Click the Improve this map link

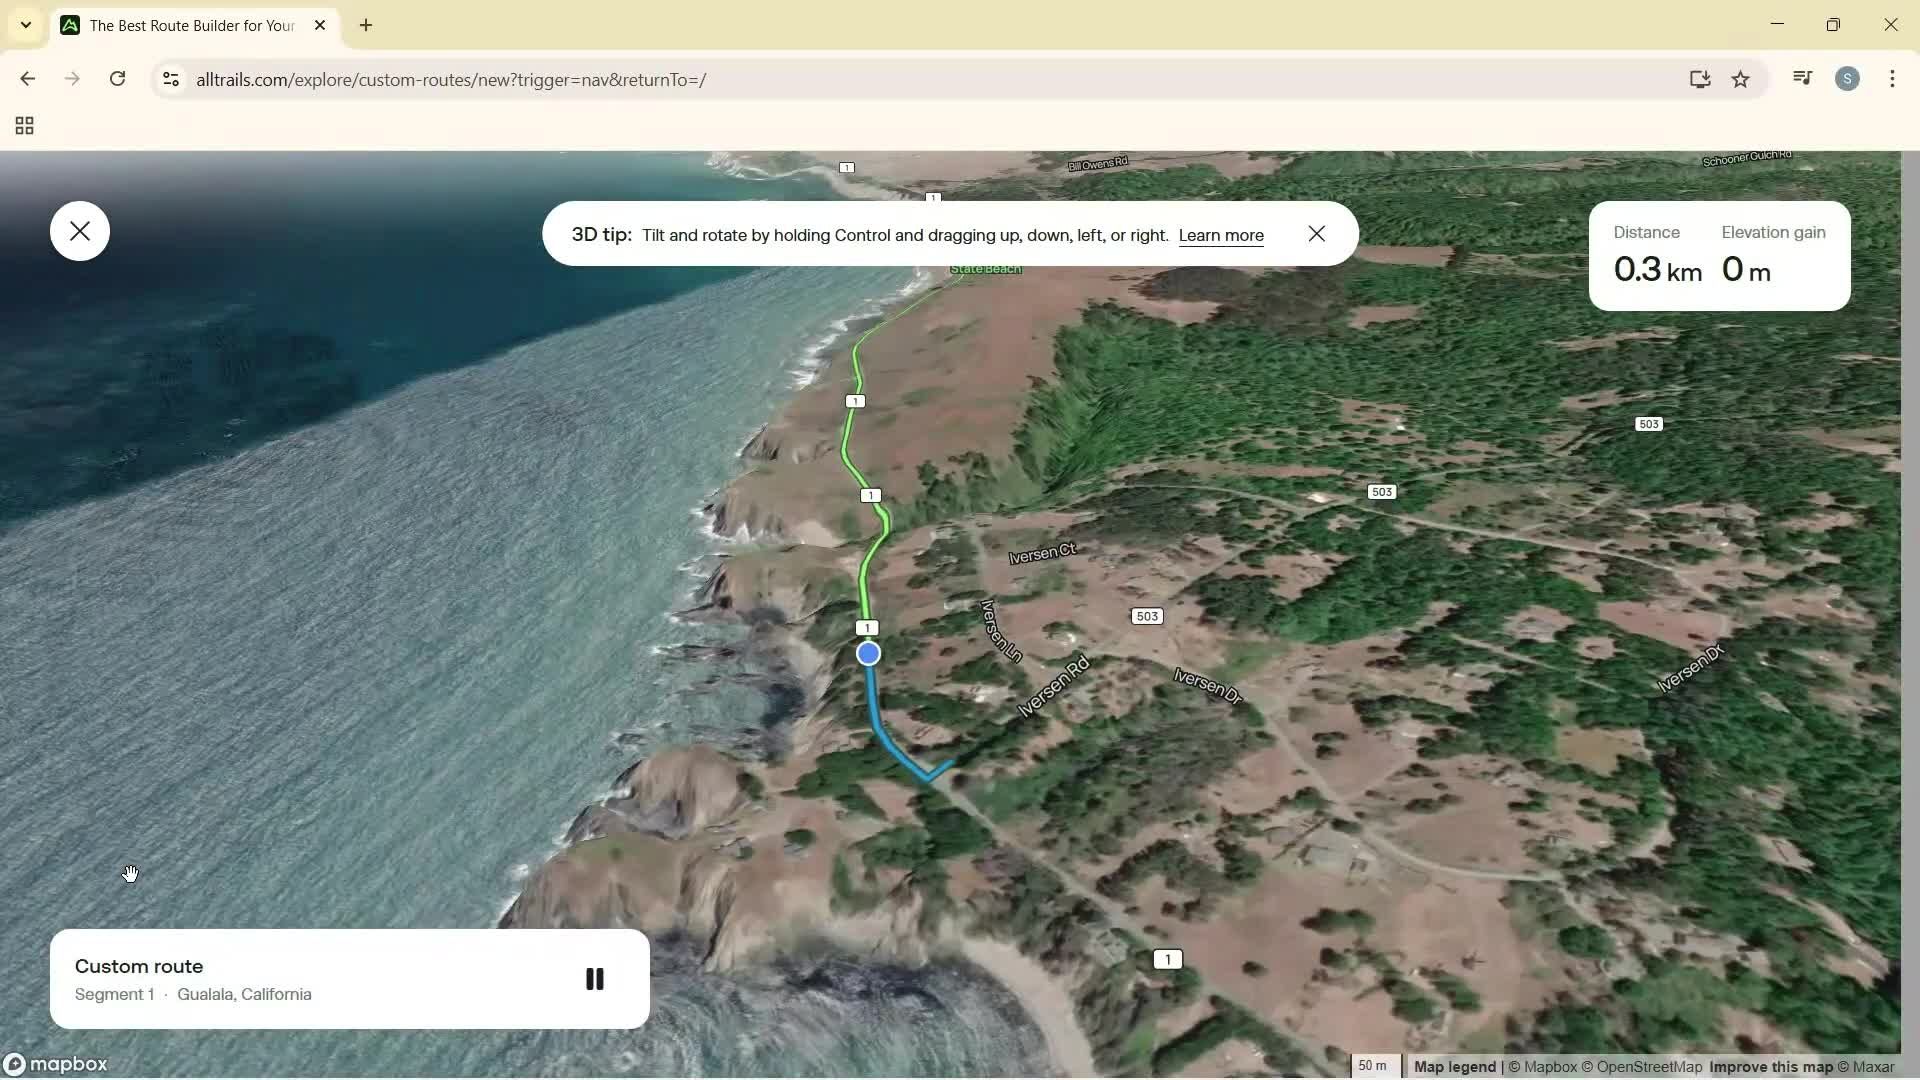point(1770,1066)
